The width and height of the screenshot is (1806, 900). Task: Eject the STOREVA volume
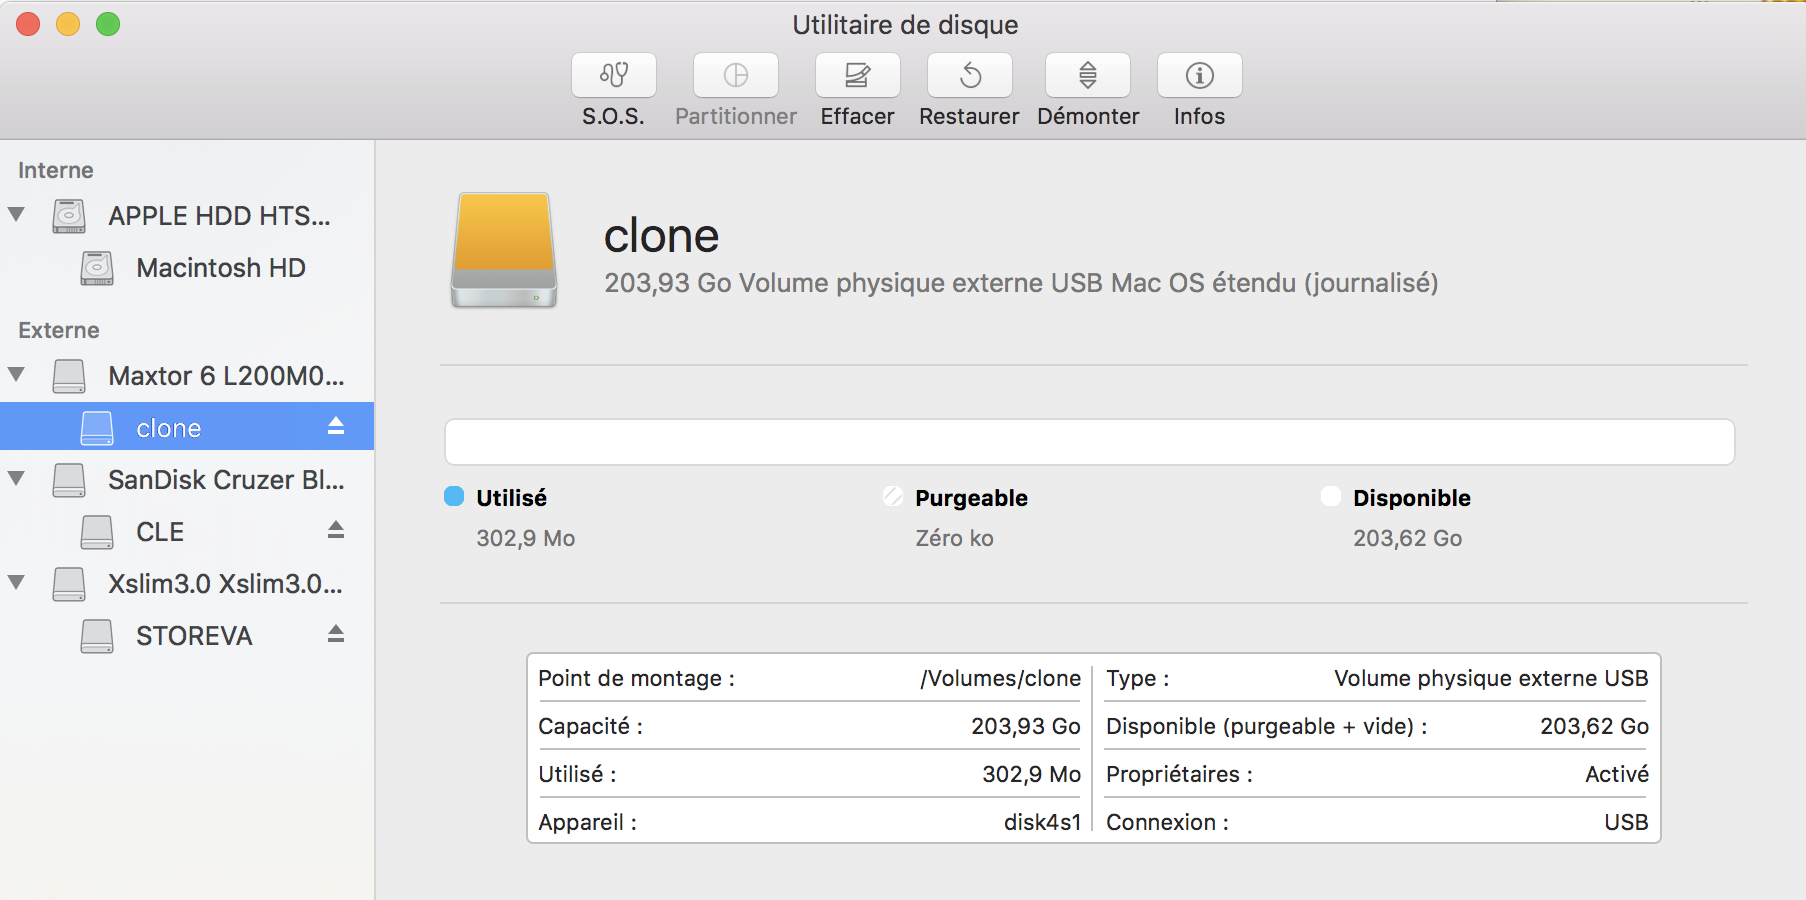[x=336, y=634]
